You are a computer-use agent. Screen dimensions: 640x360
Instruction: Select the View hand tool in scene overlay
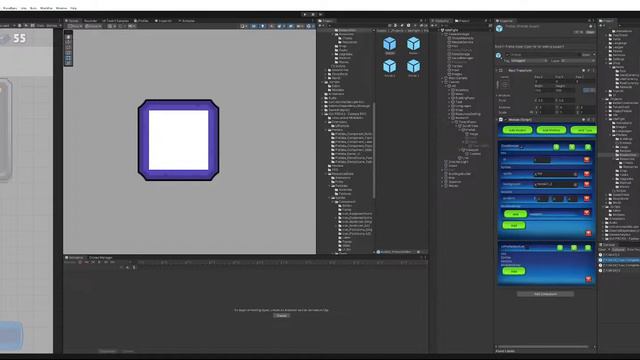68,37
